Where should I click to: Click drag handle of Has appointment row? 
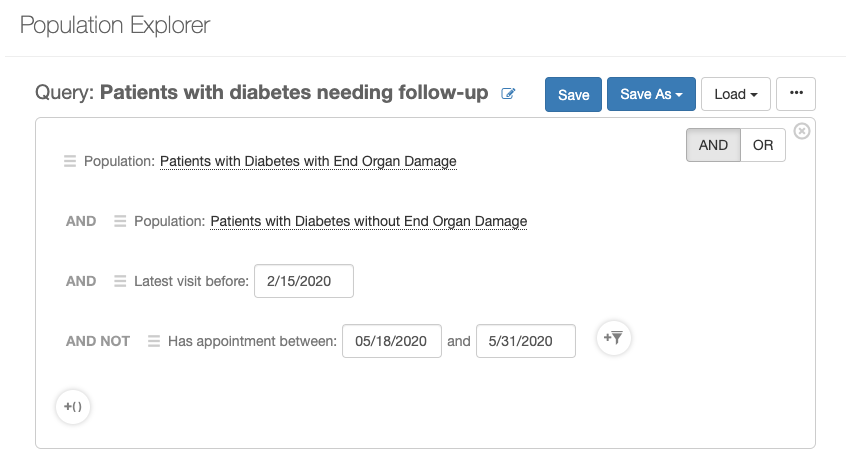pyautogui.click(x=154, y=341)
